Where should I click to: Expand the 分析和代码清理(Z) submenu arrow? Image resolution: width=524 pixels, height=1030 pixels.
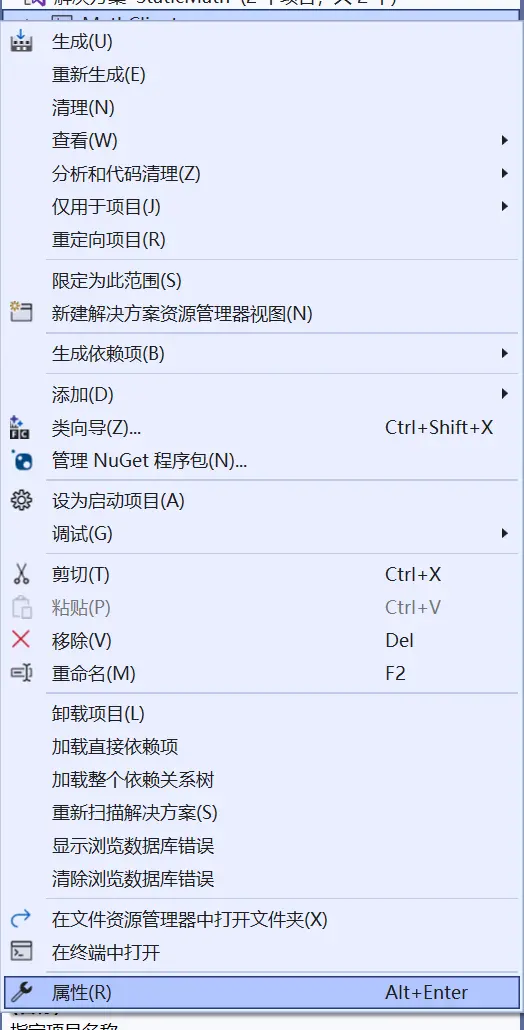point(504,173)
